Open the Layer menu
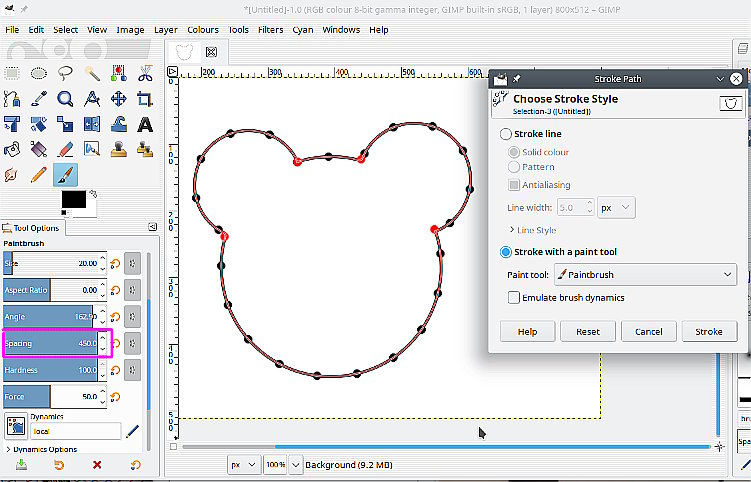 click(165, 30)
